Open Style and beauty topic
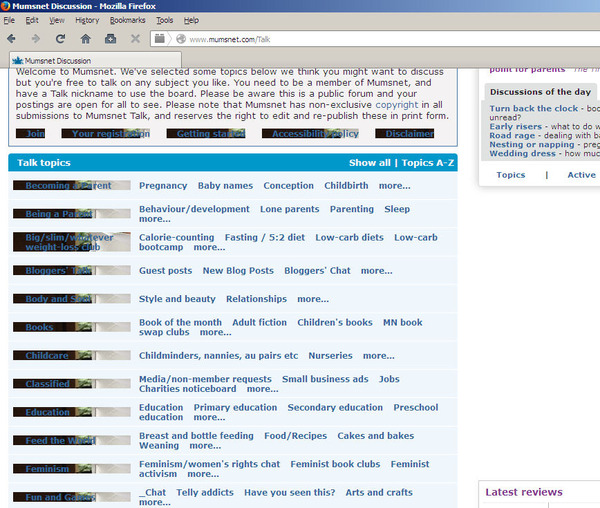This screenshot has height=508, width=600. (x=177, y=299)
